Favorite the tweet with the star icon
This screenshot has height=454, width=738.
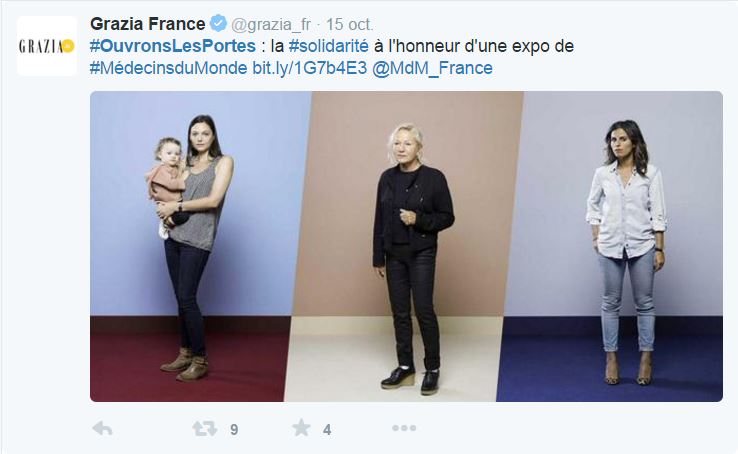point(301,428)
